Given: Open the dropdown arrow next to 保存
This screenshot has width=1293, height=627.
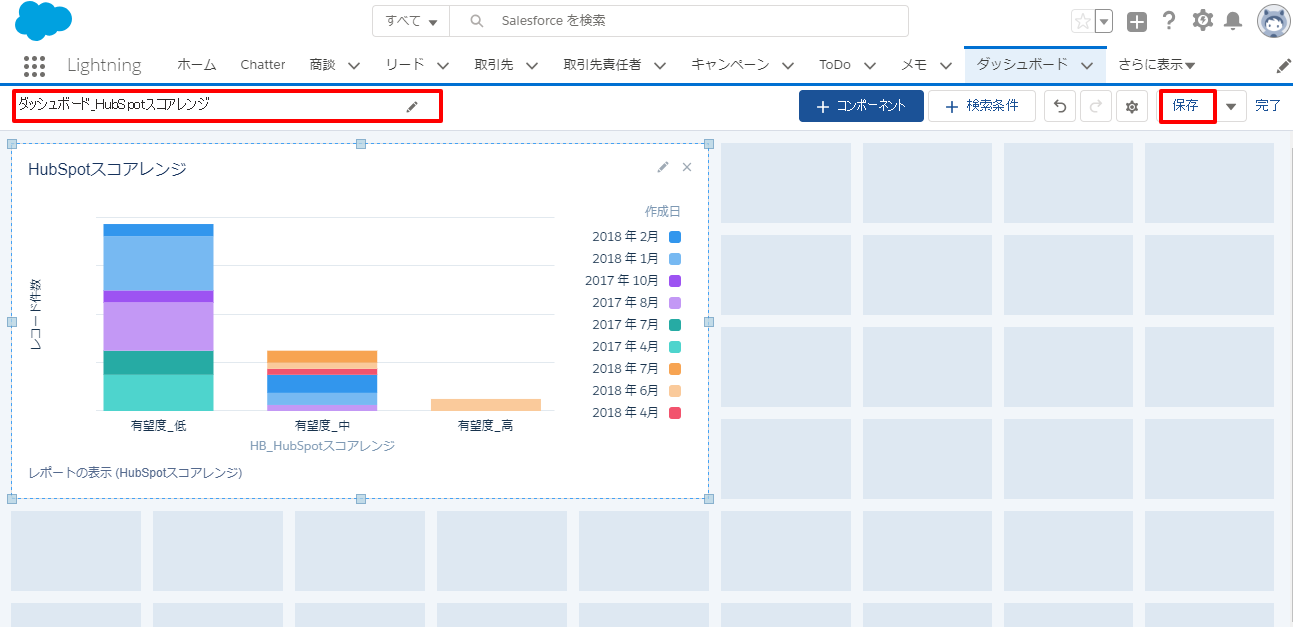Looking at the screenshot, I should (1231, 106).
